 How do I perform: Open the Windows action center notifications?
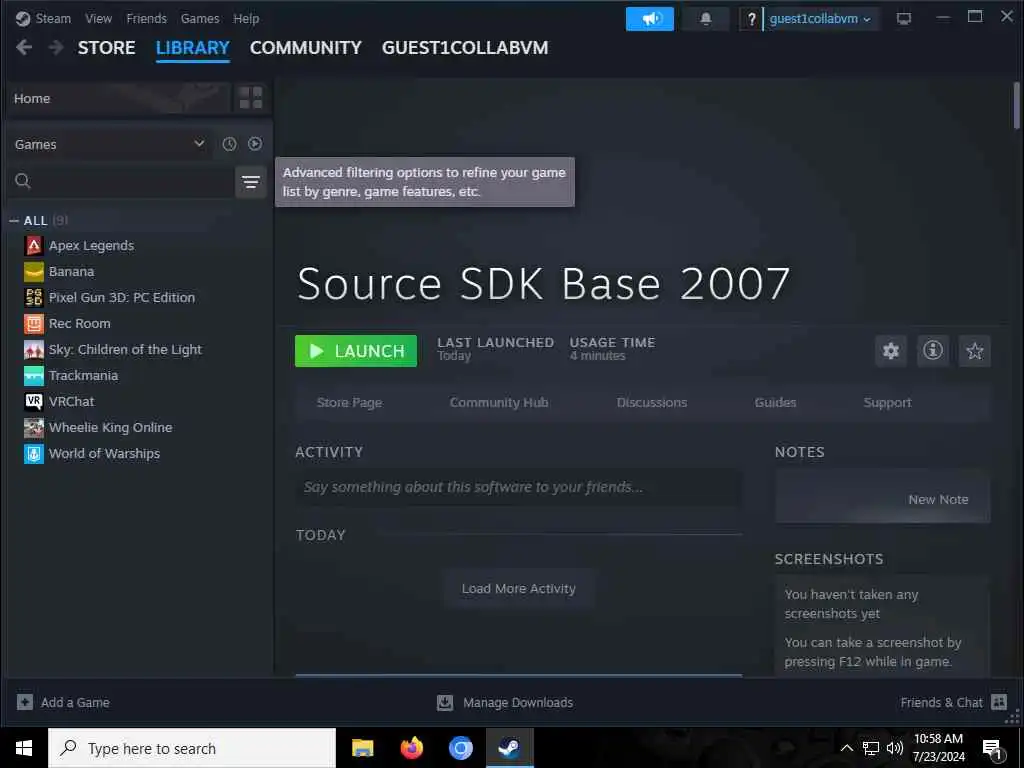tap(993, 748)
